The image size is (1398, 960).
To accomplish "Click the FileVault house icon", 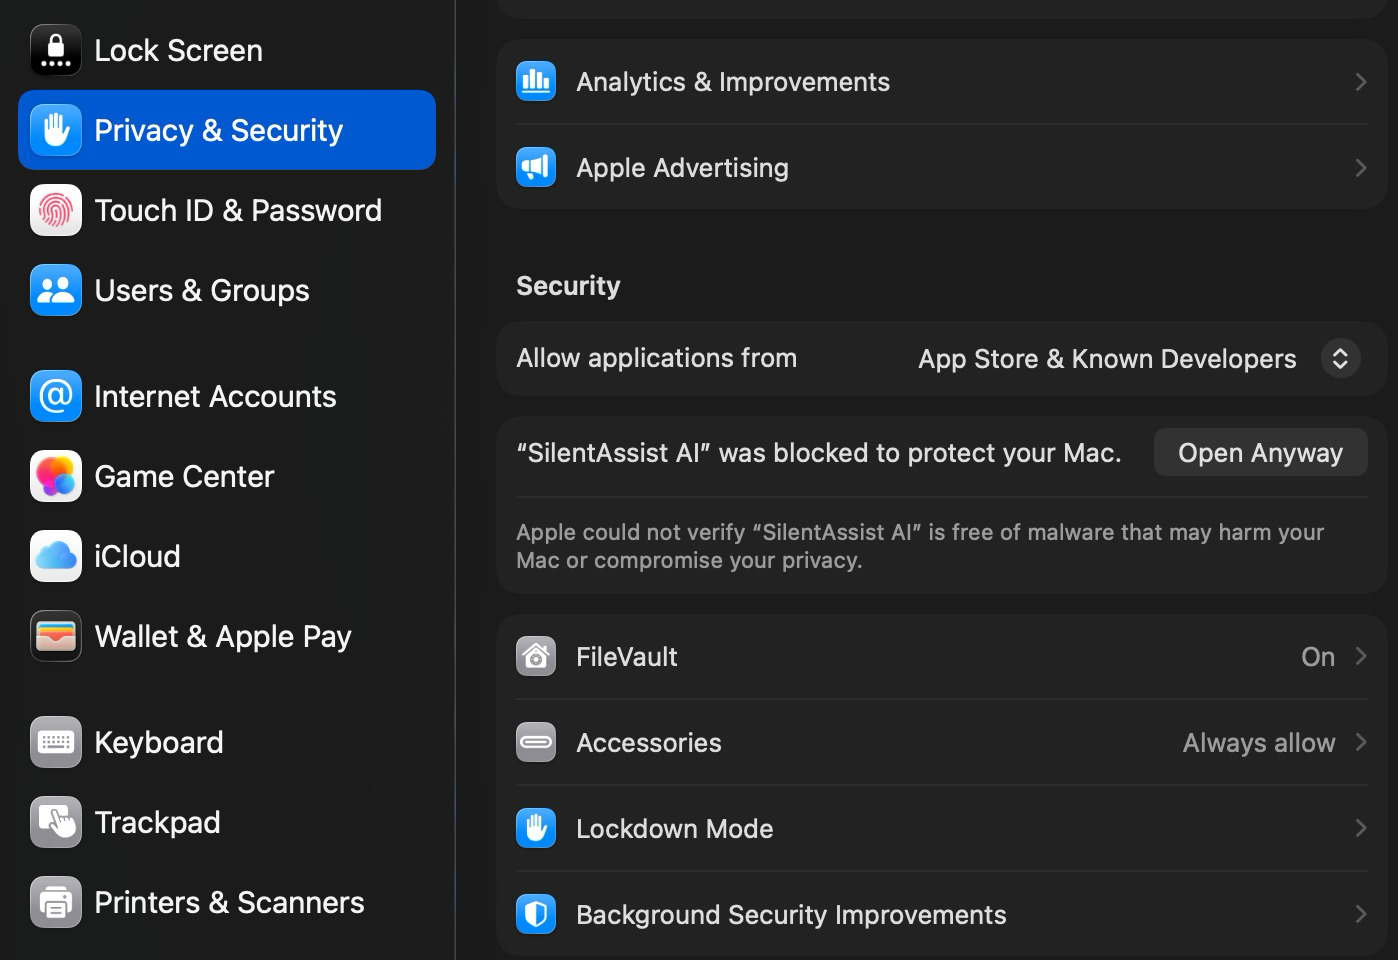I will click(x=536, y=656).
